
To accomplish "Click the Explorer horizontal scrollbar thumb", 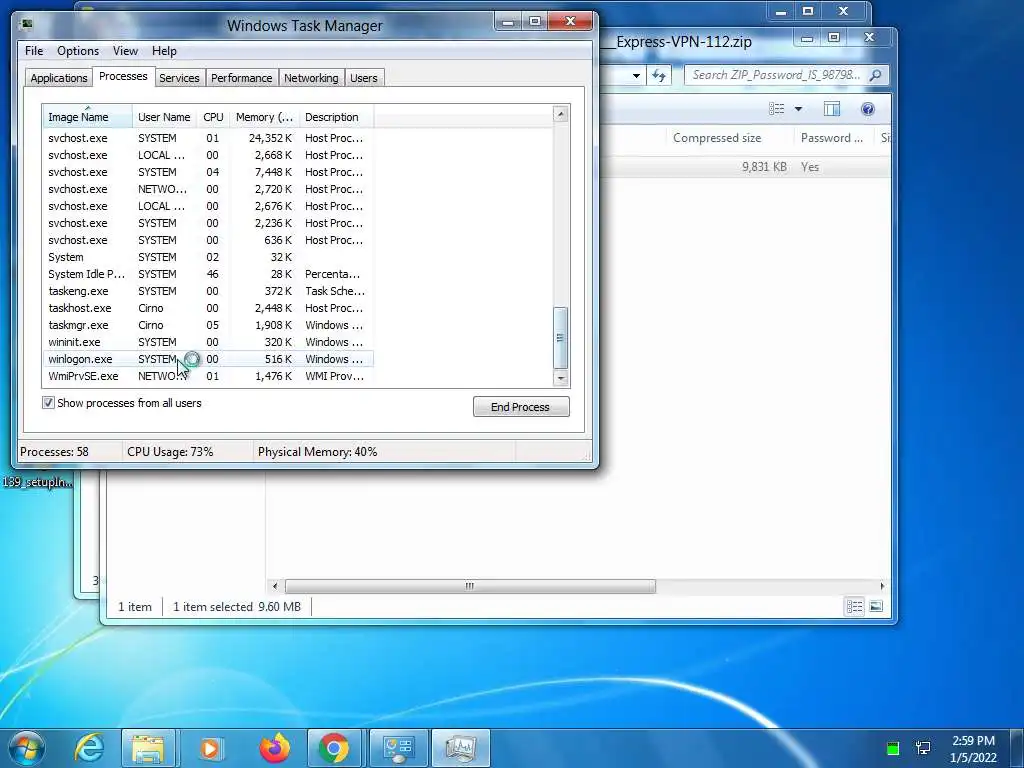I will pyautogui.click(x=470, y=586).
